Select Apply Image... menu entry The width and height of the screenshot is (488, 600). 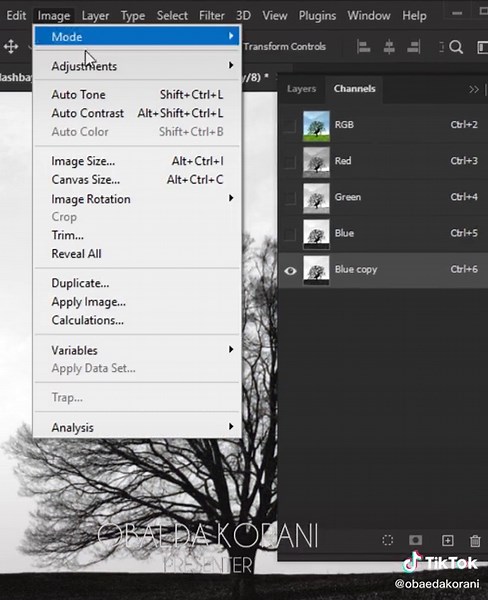[88, 302]
